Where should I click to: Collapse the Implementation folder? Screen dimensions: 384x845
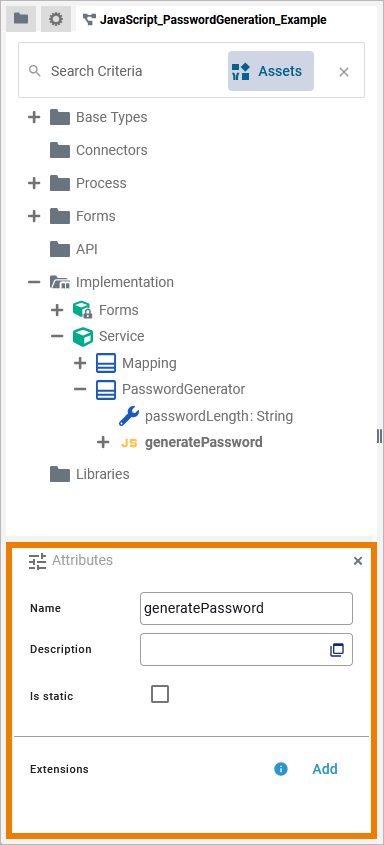(34, 282)
